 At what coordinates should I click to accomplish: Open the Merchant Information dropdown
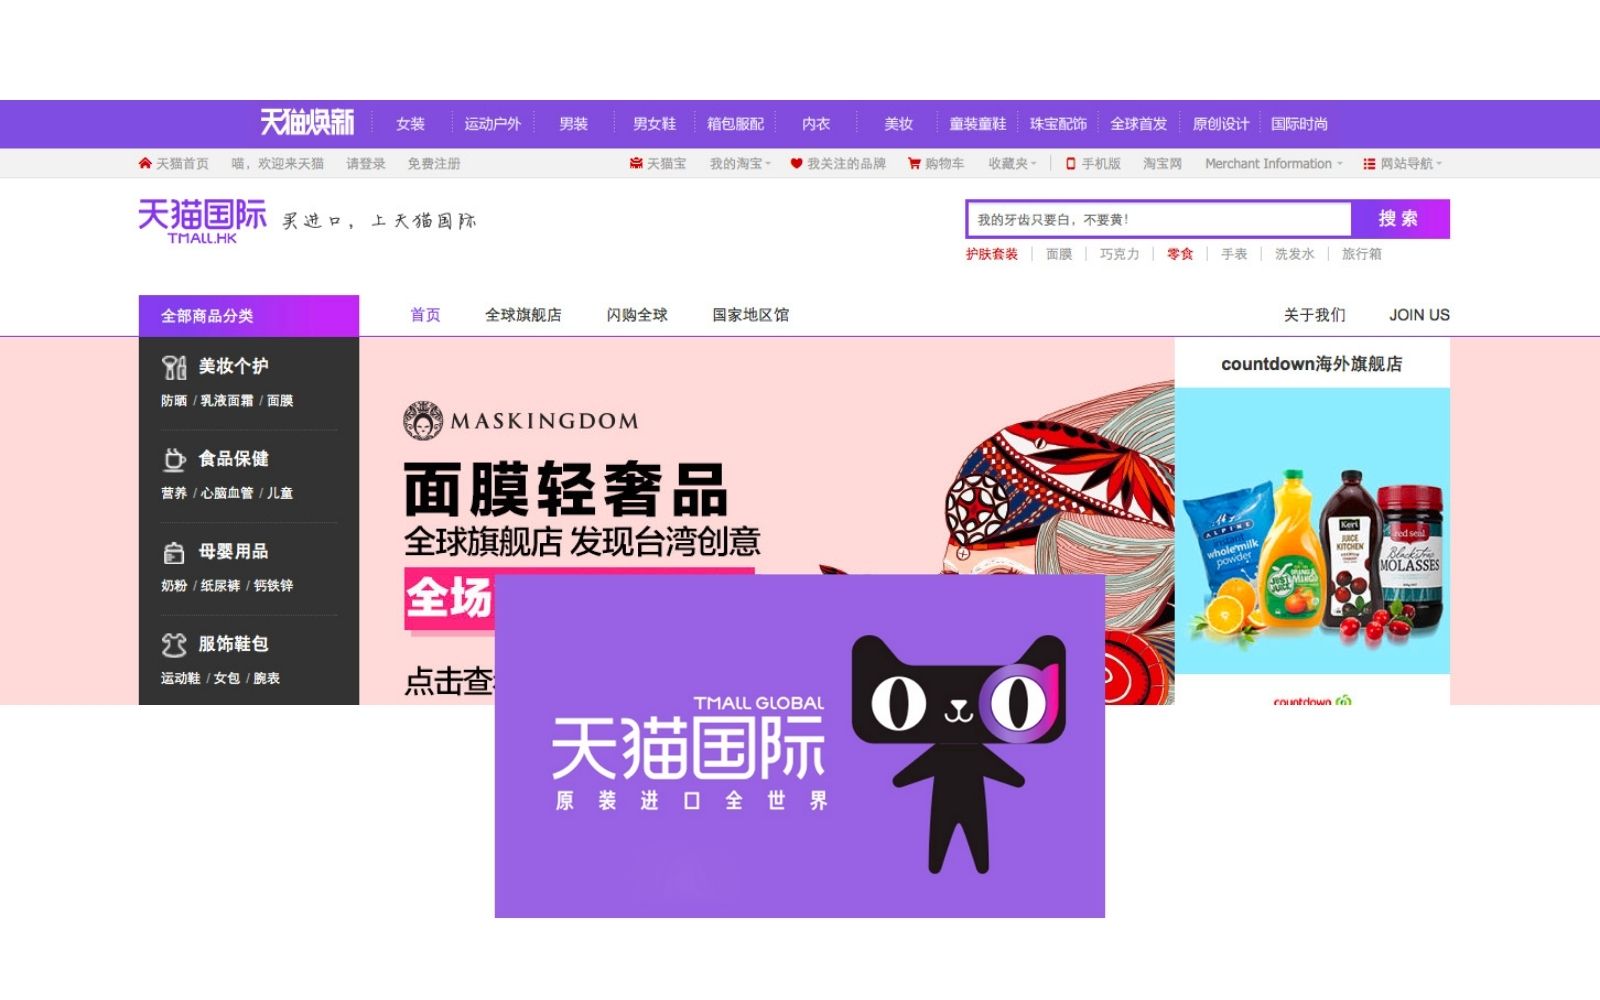1272,163
